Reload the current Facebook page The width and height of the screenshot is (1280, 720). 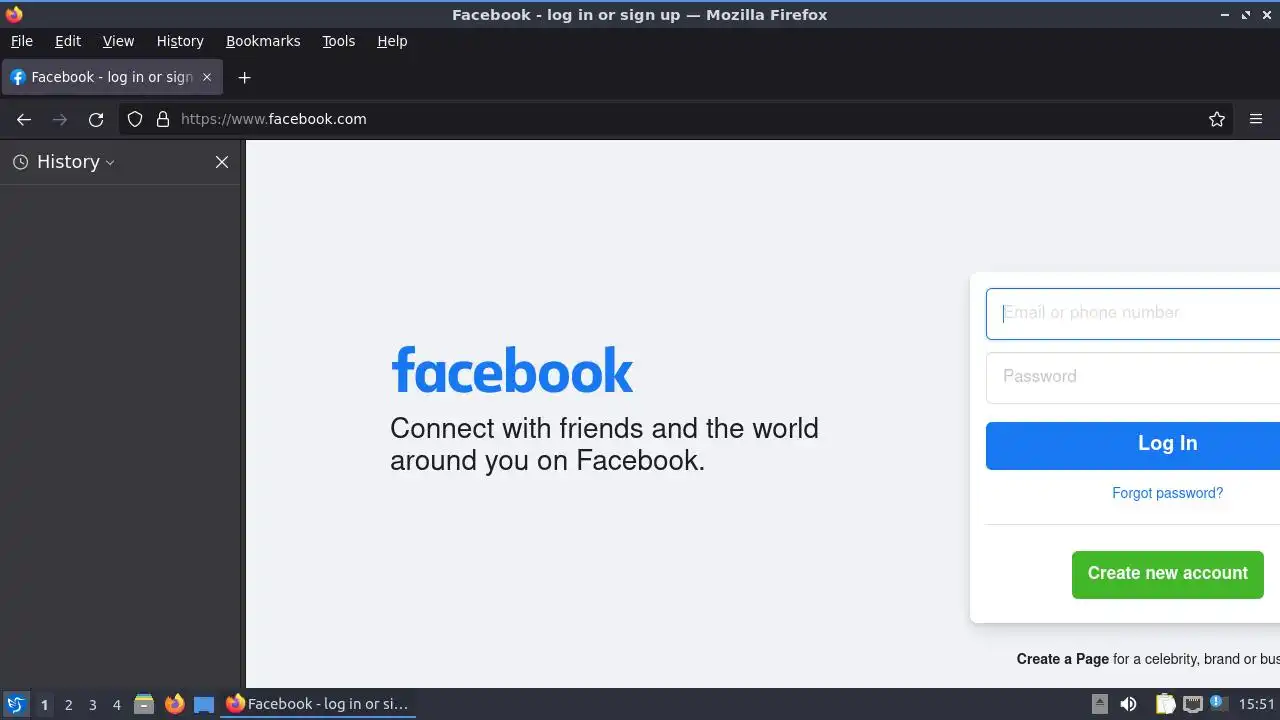(x=96, y=119)
